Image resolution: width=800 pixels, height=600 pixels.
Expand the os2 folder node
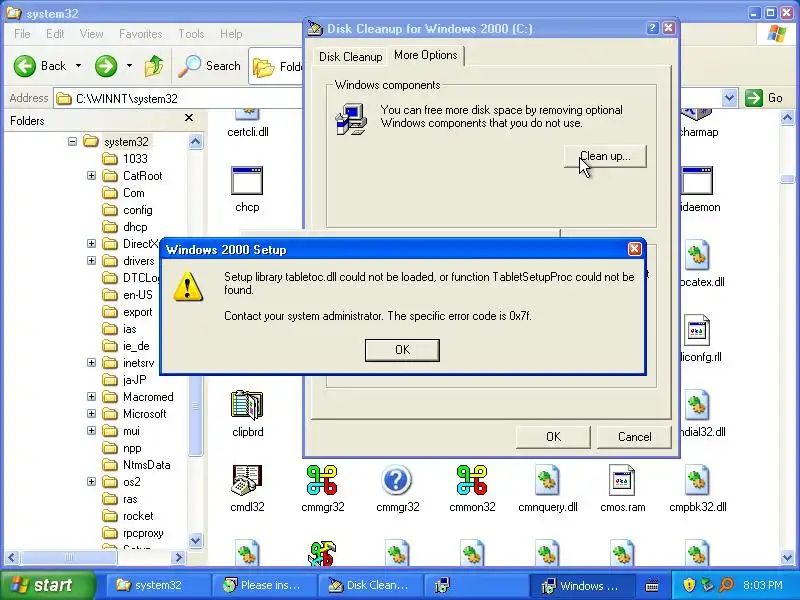click(91, 482)
